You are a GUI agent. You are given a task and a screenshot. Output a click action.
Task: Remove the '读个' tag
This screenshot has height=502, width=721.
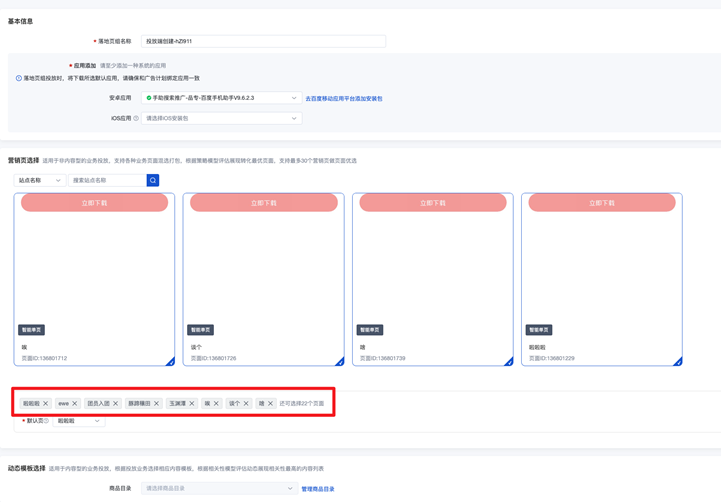(x=246, y=404)
